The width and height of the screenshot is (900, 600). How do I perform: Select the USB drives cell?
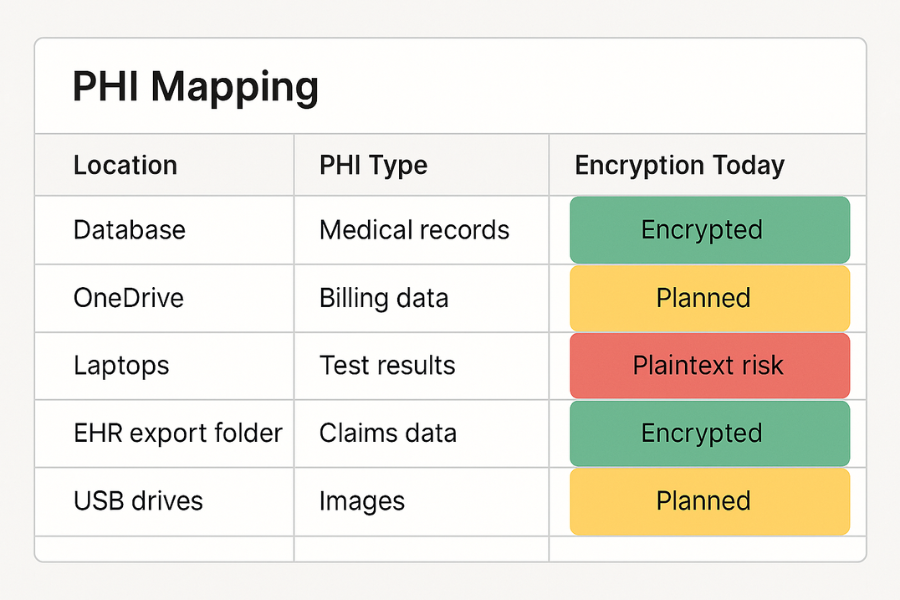pos(138,501)
